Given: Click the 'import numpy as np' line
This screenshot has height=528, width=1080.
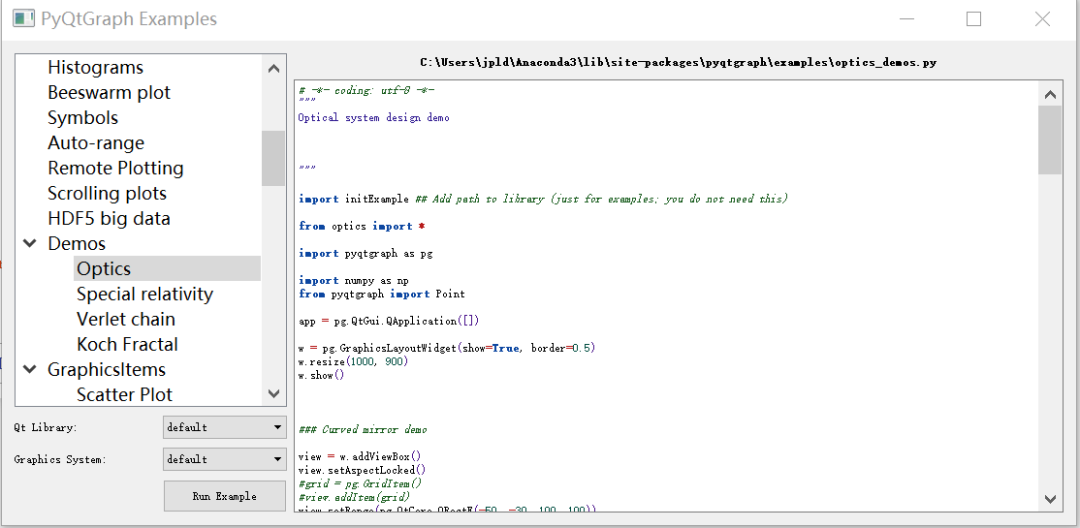Looking at the screenshot, I should 353,280.
